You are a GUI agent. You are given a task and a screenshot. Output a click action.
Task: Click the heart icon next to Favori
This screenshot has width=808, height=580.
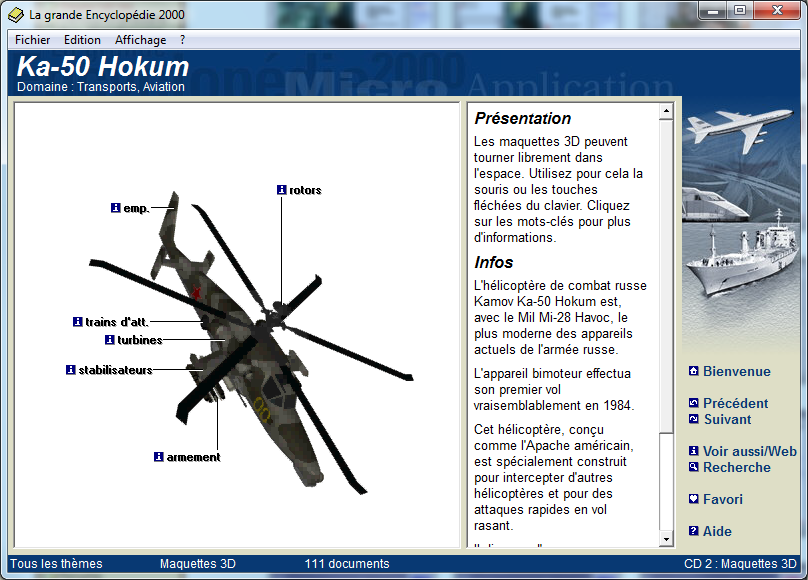pos(694,499)
